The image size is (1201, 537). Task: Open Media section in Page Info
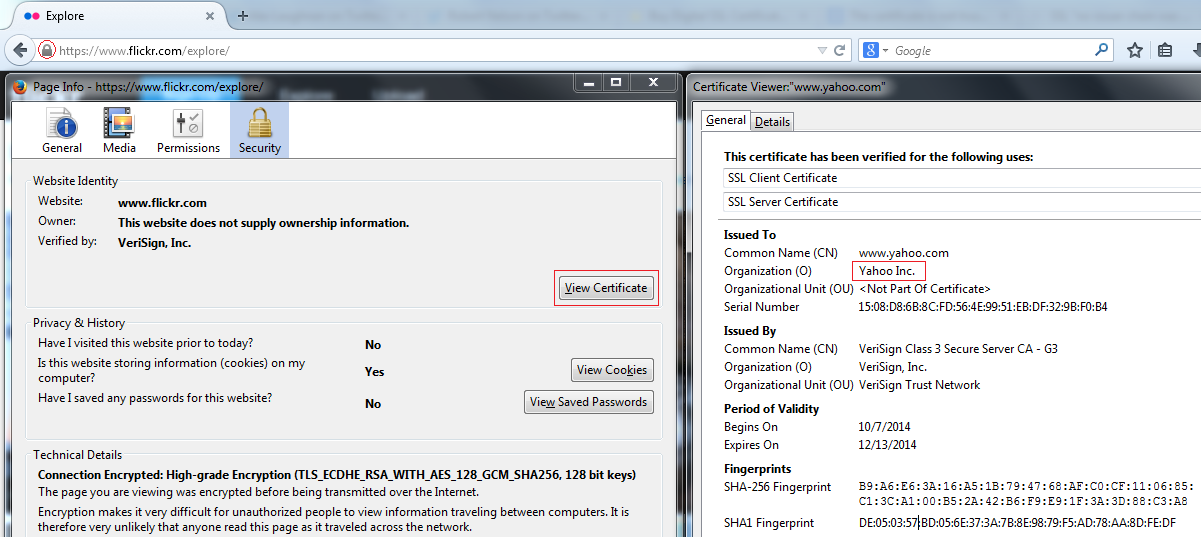(x=119, y=131)
